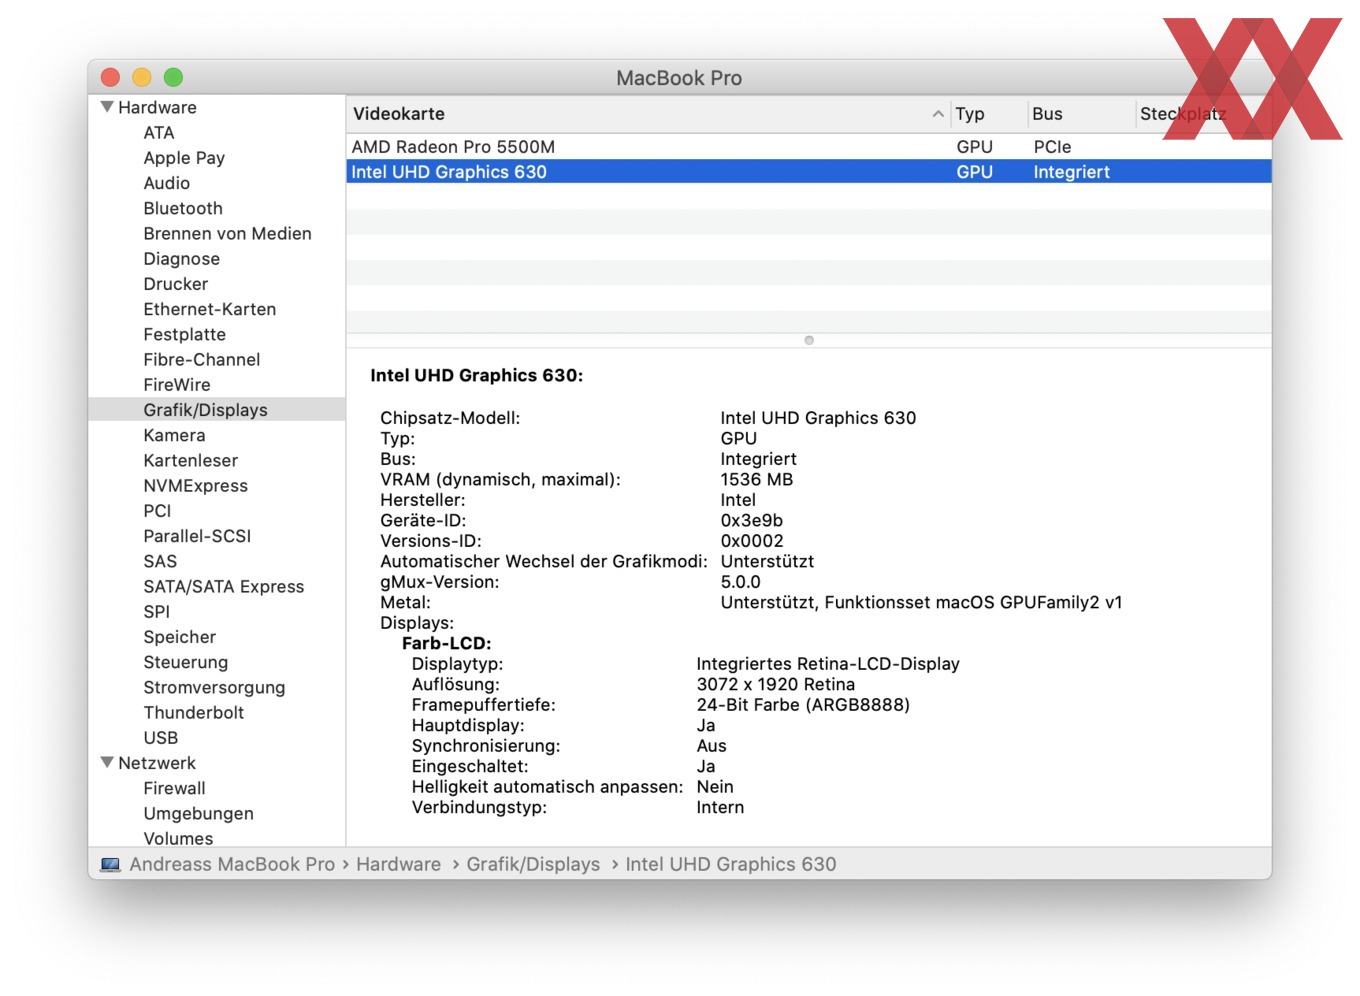Open the NVMExpress entry
This screenshot has width=1360, height=996.
[x=195, y=486]
